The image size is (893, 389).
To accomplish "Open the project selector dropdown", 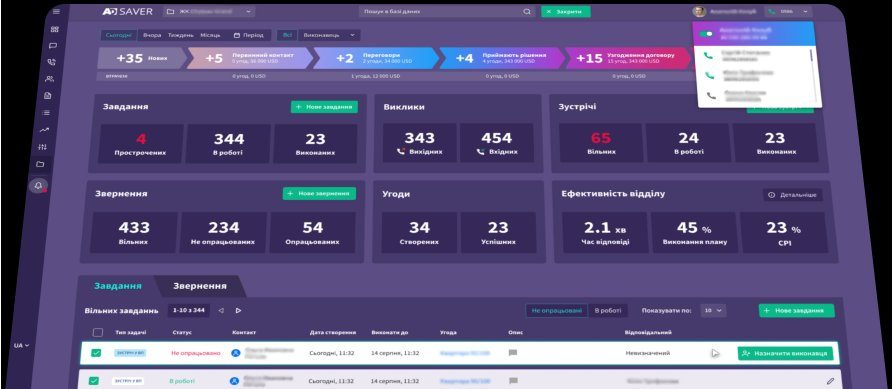I will coord(210,11).
